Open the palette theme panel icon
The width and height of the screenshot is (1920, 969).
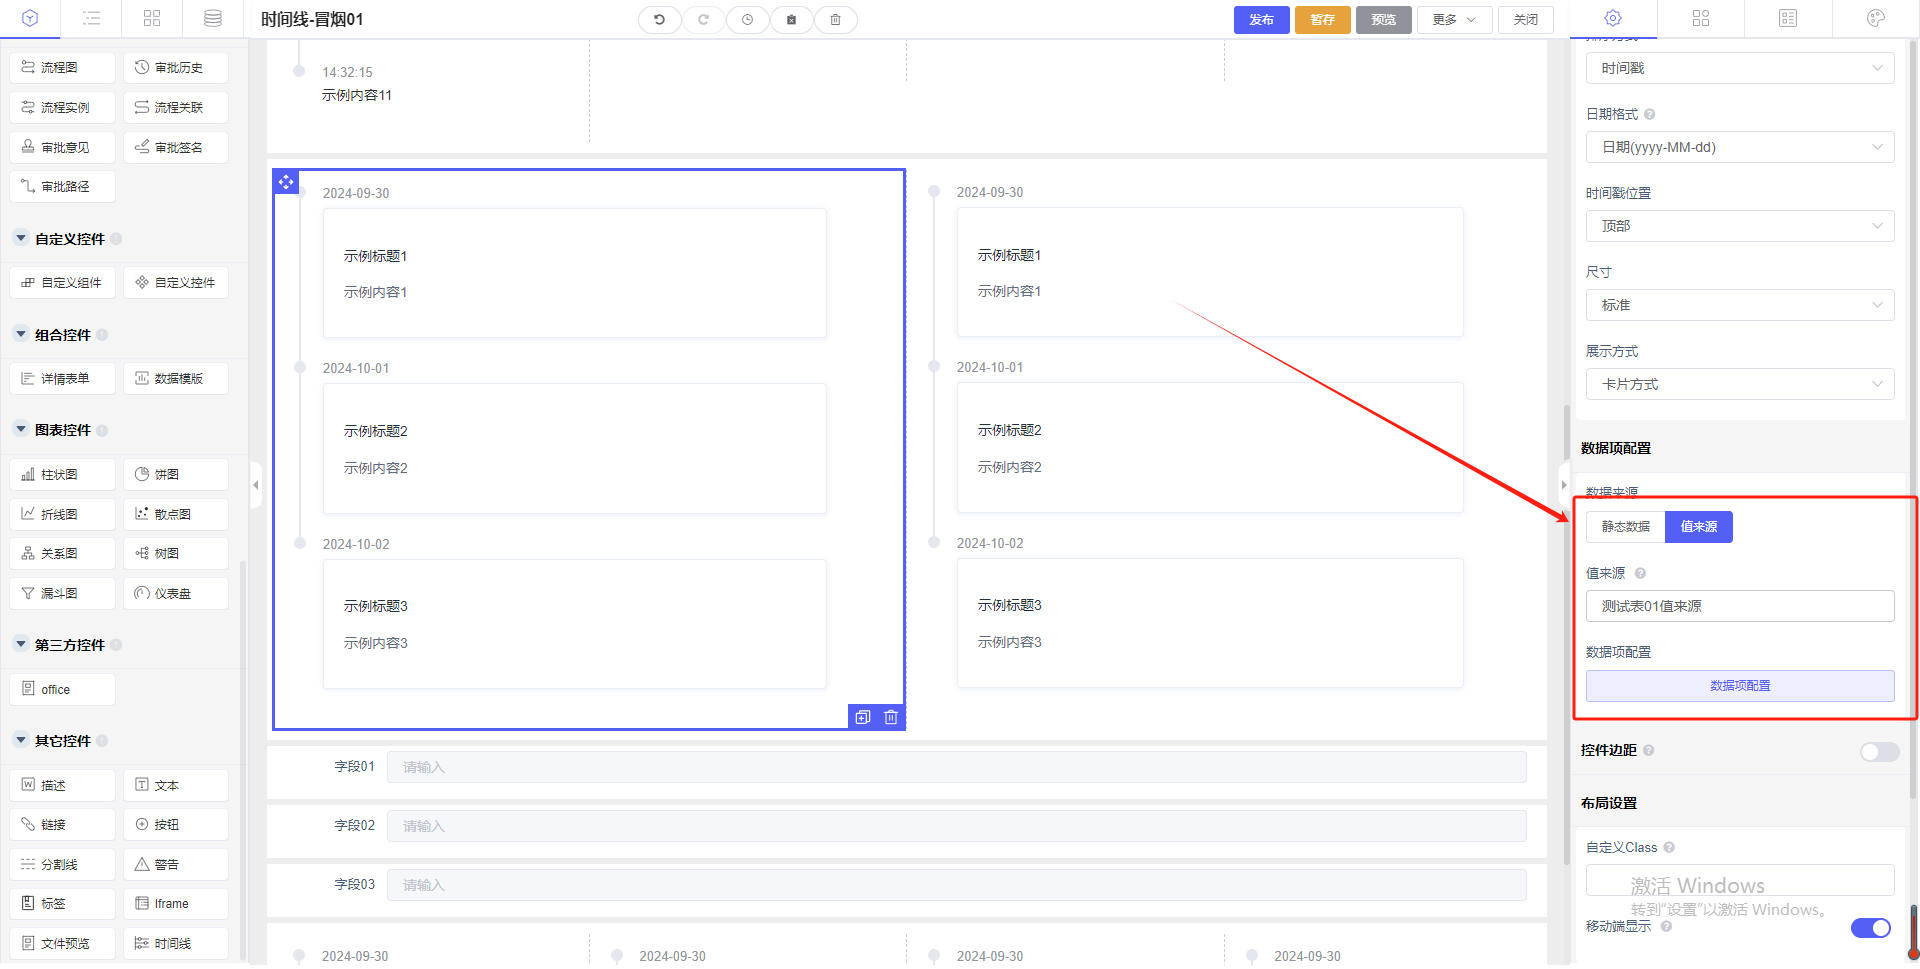click(1875, 18)
